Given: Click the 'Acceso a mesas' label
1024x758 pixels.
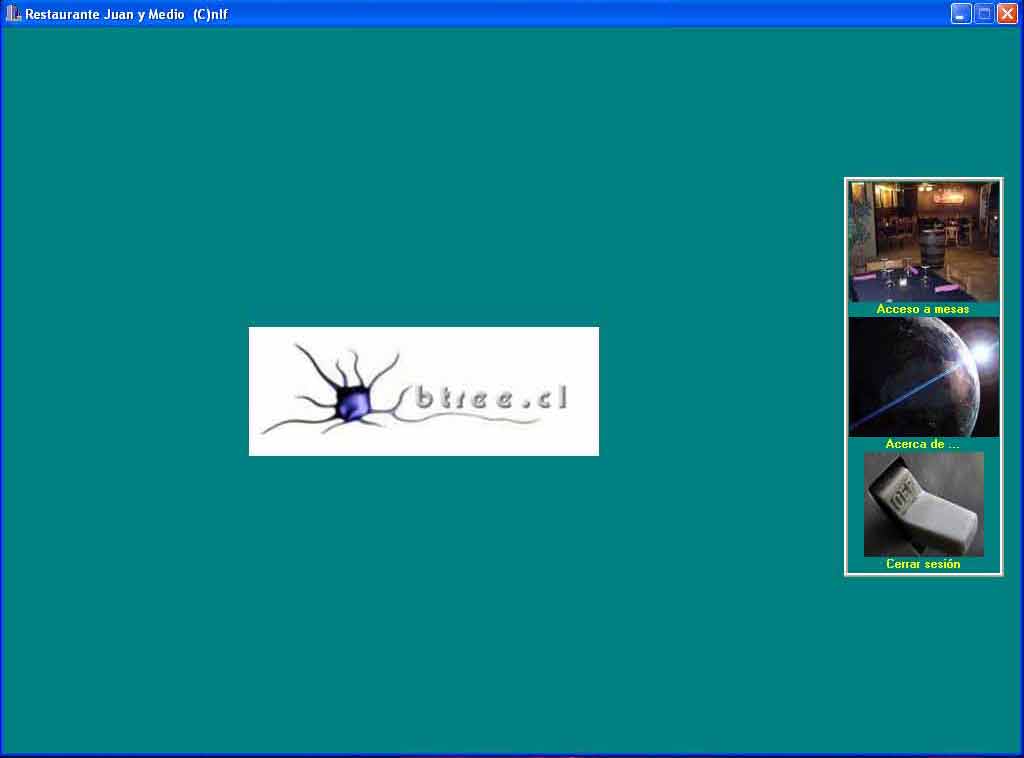Looking at the screenshot, I should click(922, 310).
